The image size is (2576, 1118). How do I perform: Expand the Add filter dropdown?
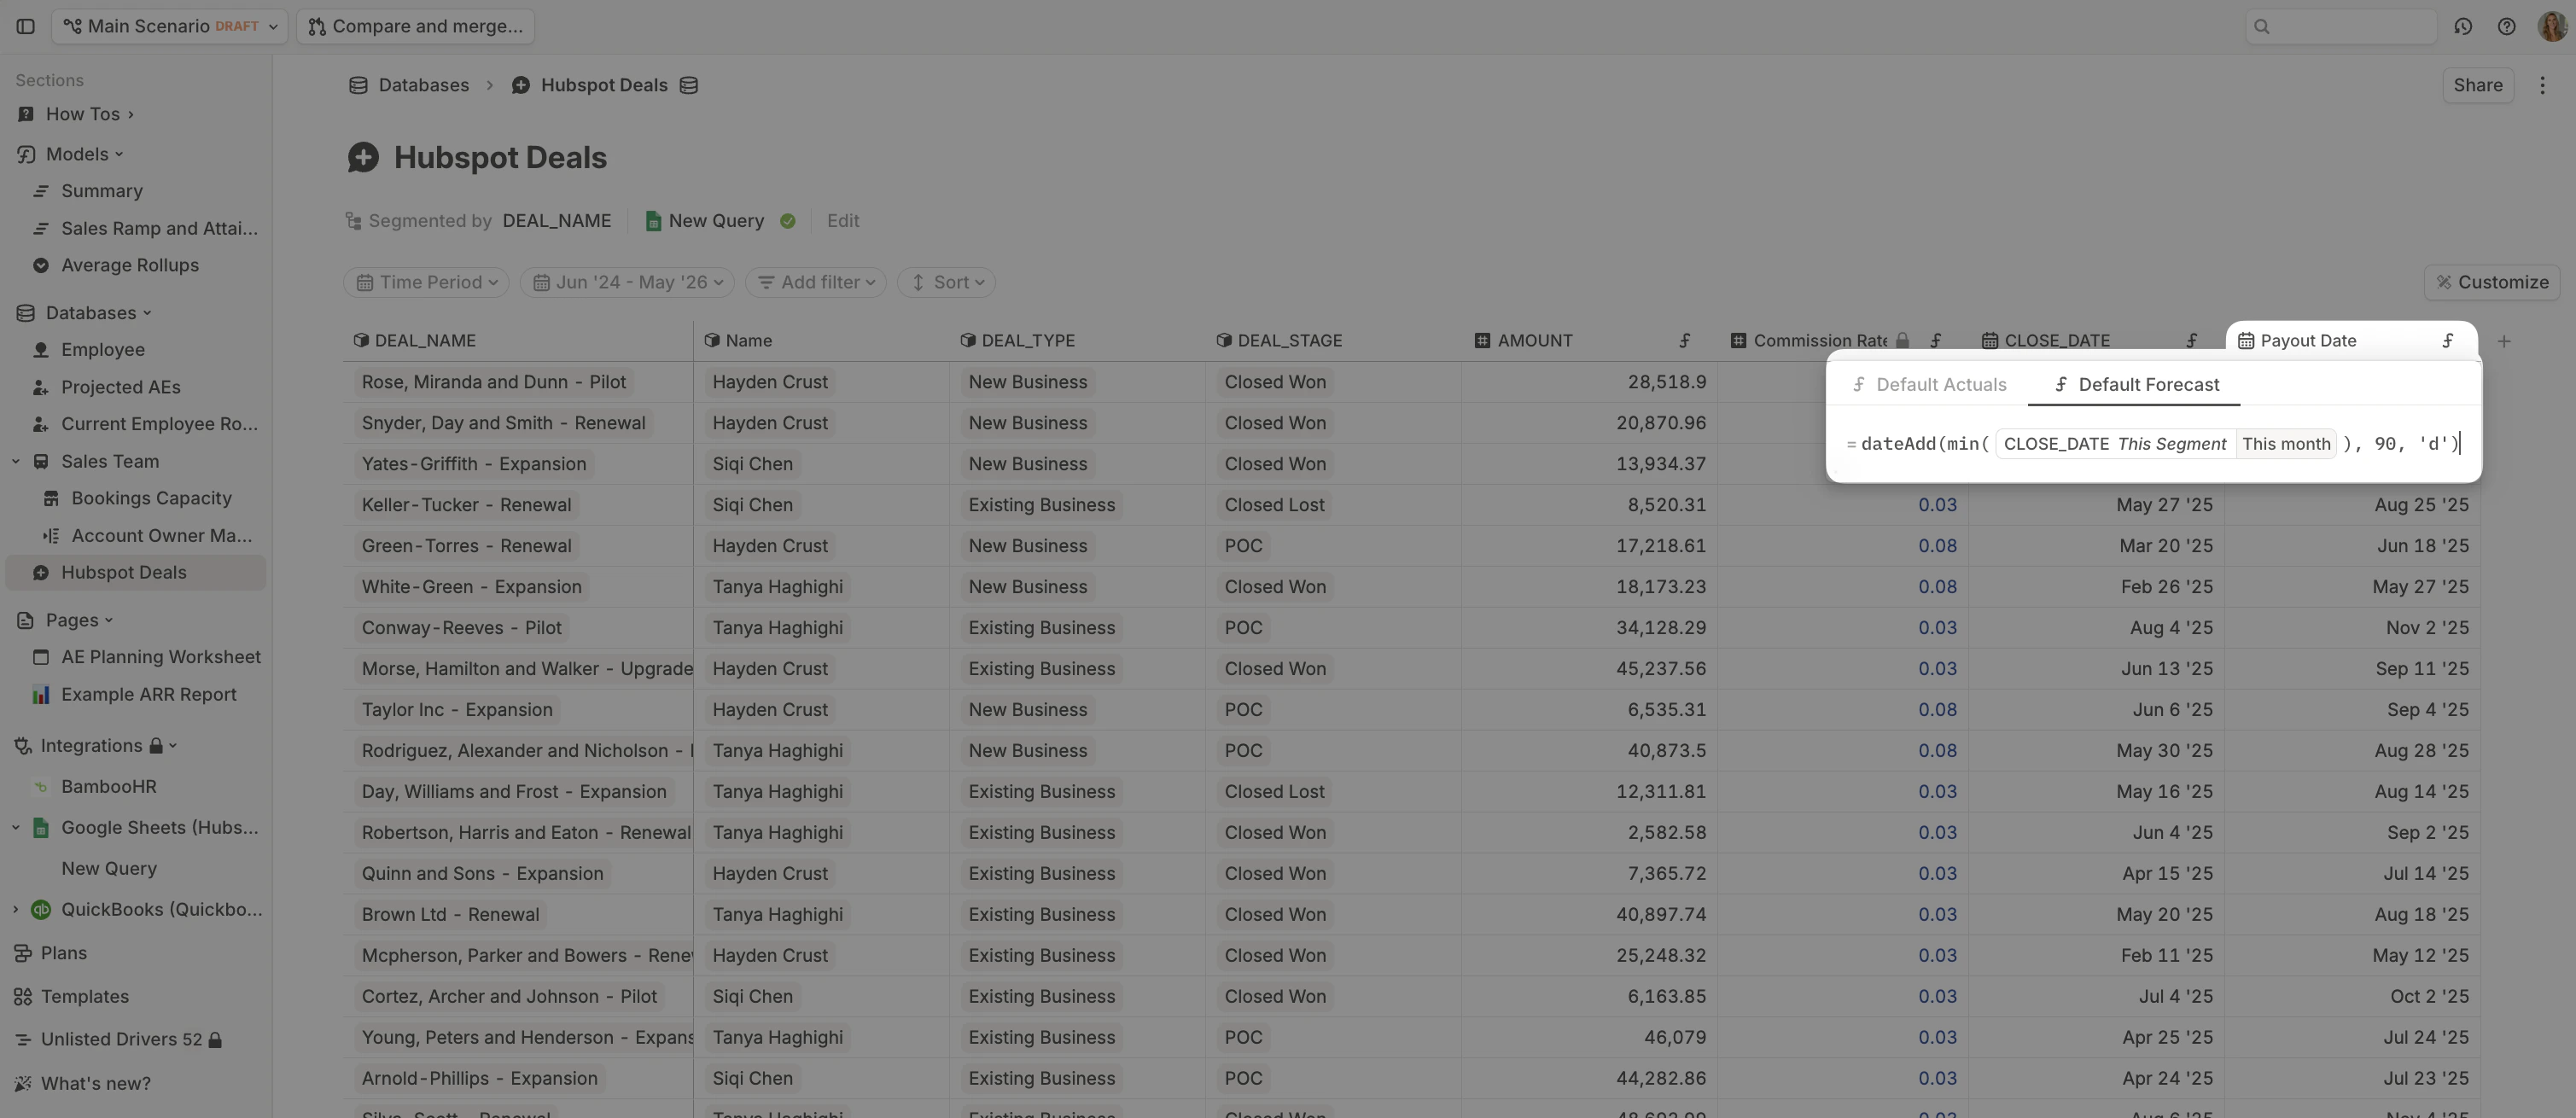[x=817, y=282]
